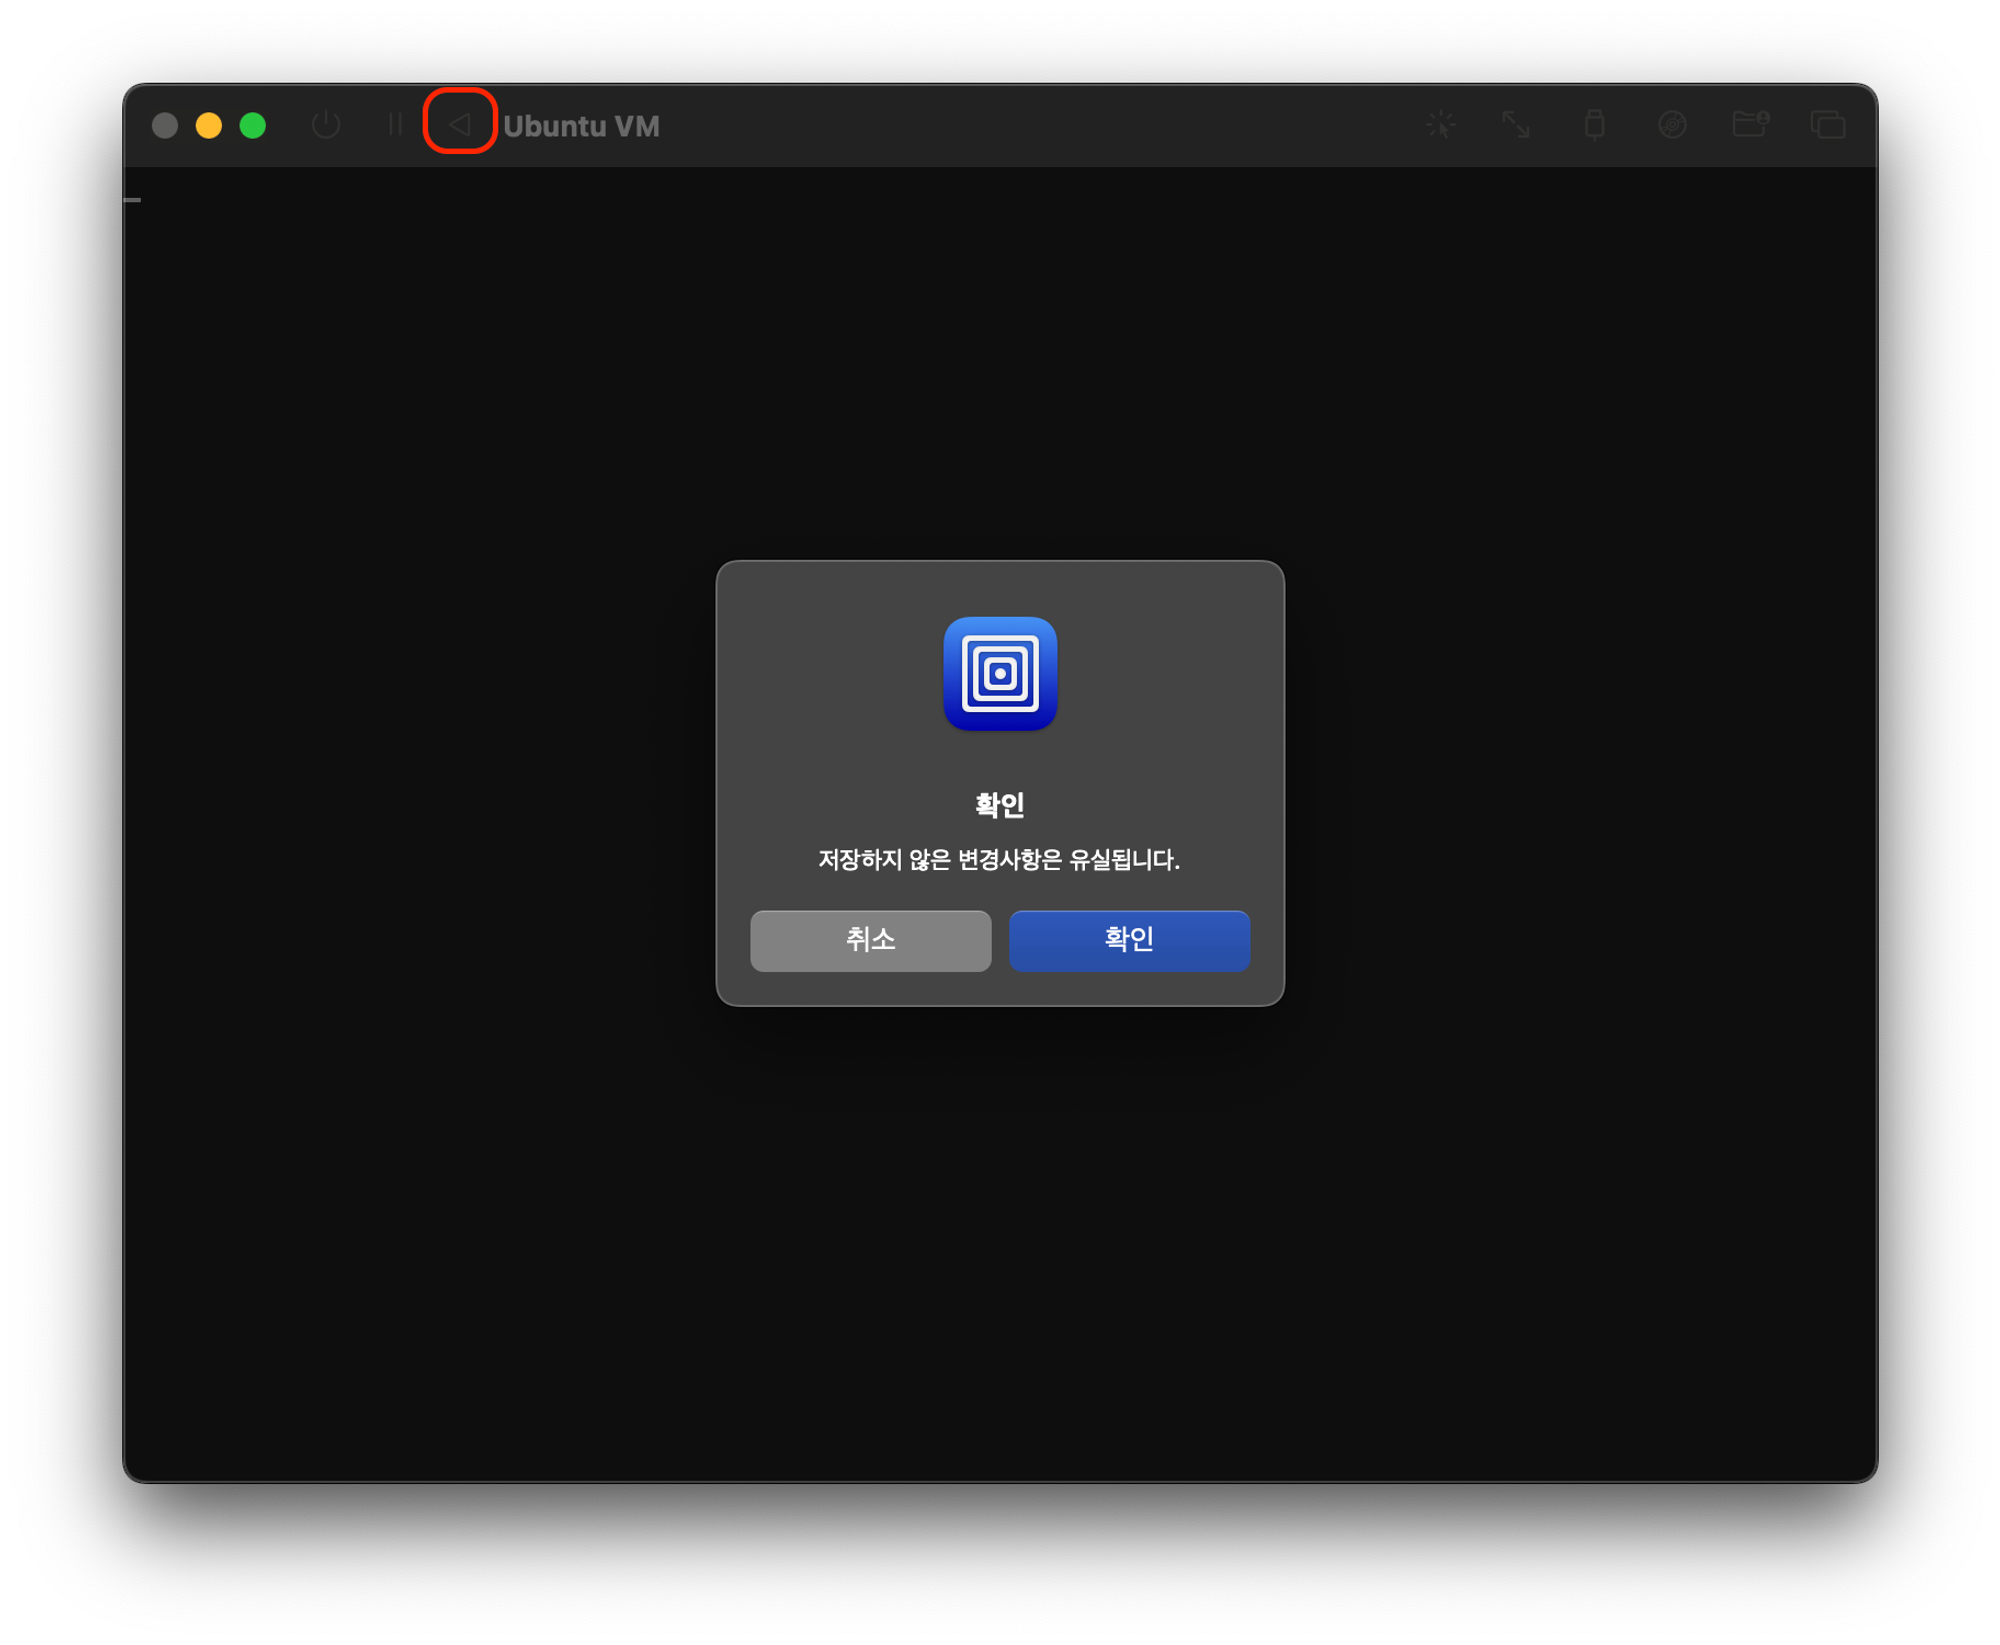Click the power button in VM toolbar
2000x1645 pixels.
pos(326,125)
